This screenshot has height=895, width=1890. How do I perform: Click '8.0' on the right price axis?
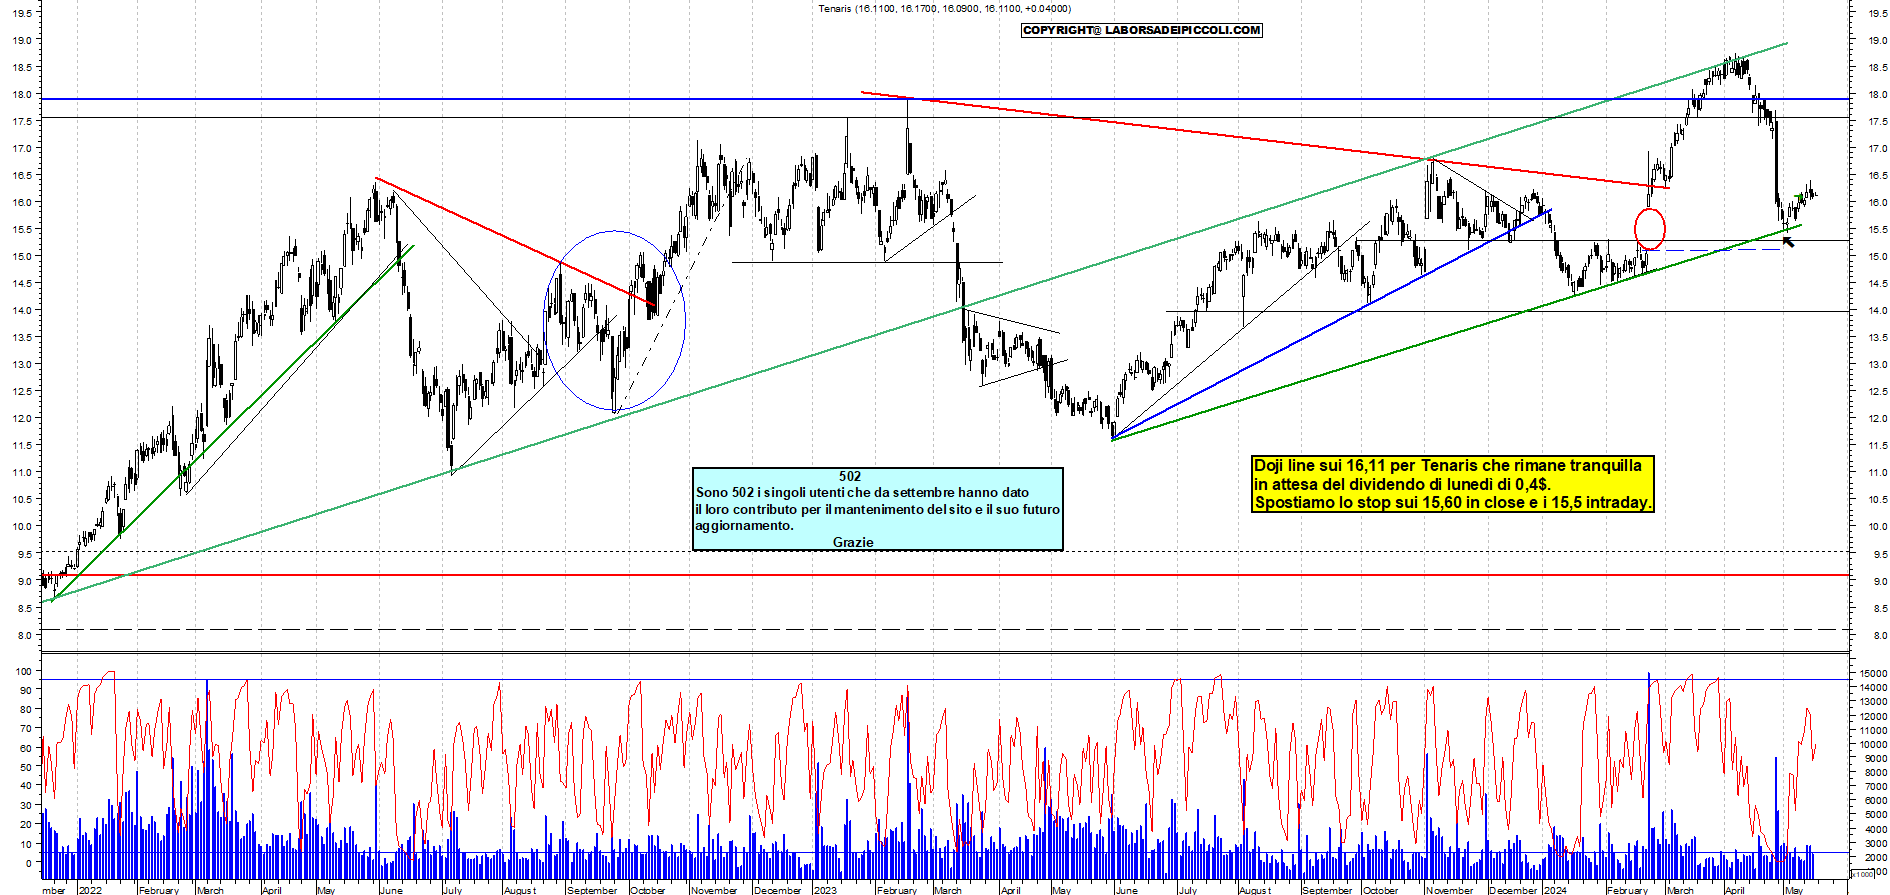(1880, 635)
